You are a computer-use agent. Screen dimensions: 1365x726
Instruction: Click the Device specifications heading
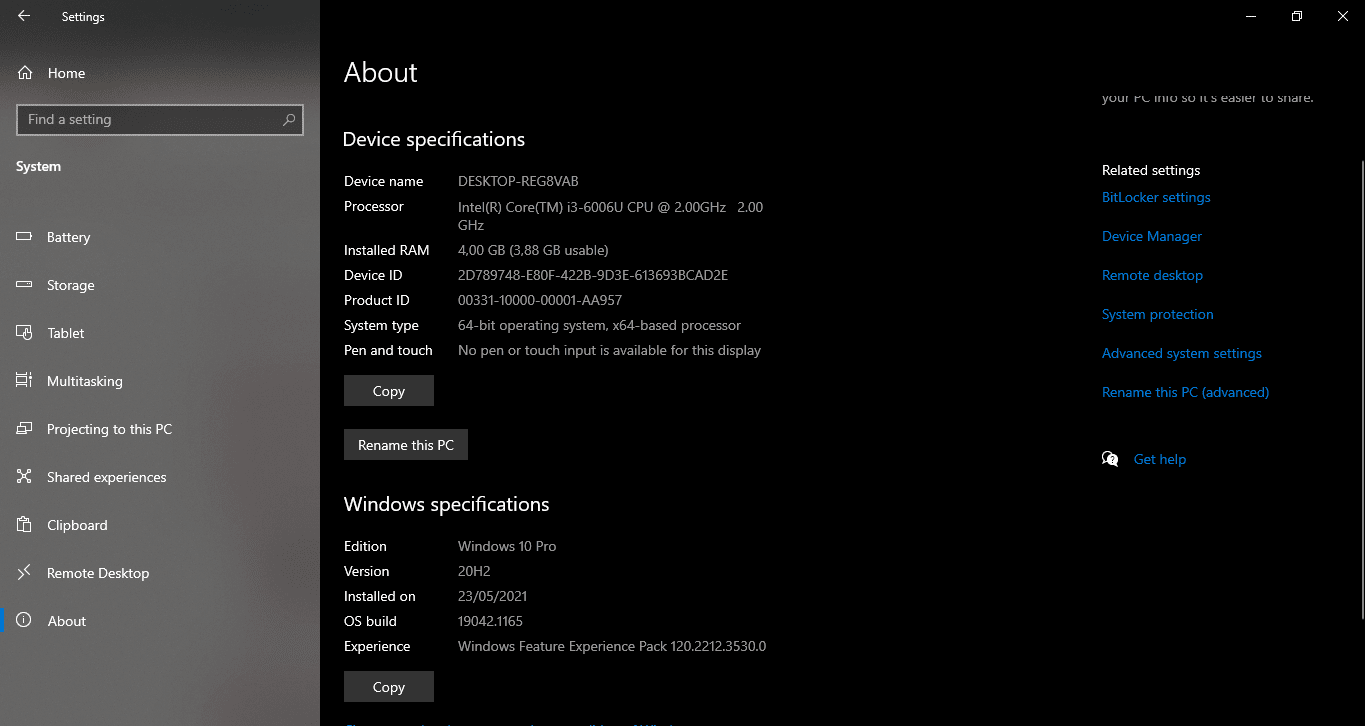pyautogui.click(x=434, y=139)
